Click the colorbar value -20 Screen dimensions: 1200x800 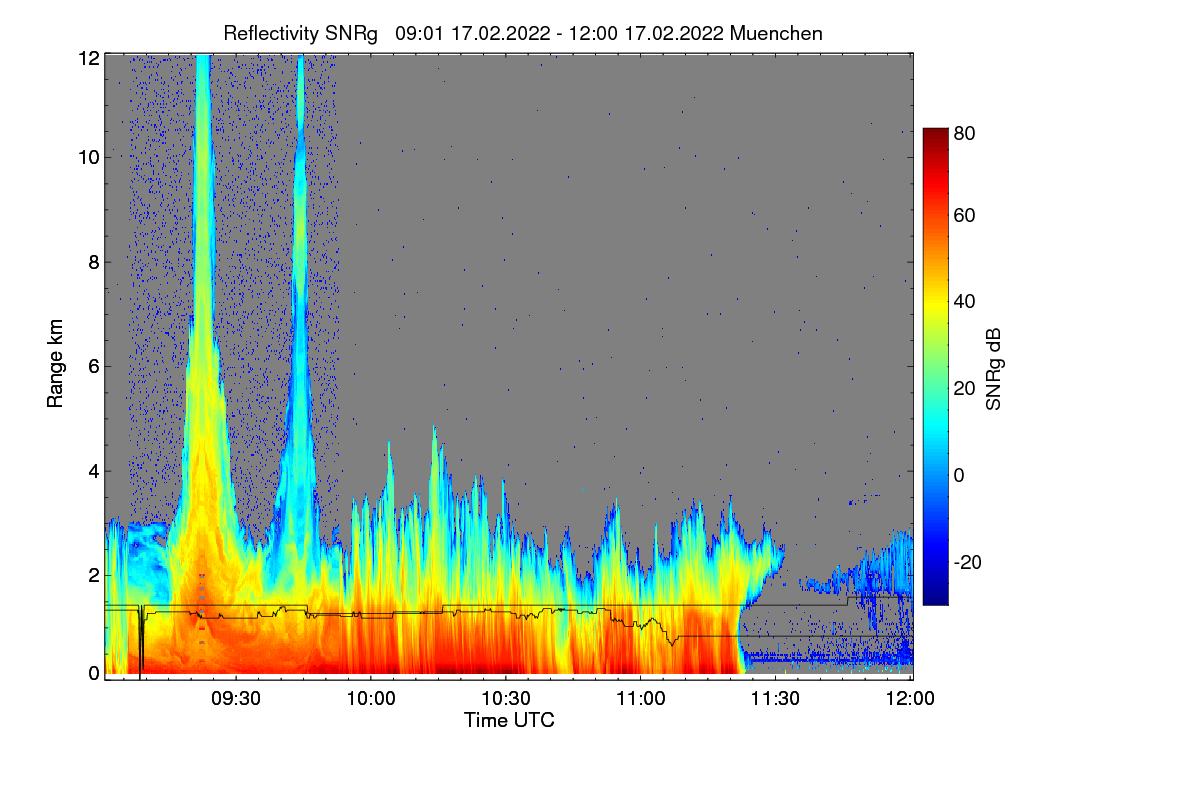point(967,562)
